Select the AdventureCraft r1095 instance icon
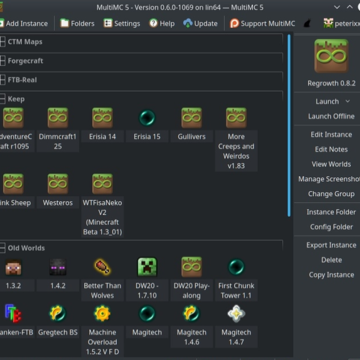The width and height of the screenshot is (360, 360). click(x=13, y=118)
